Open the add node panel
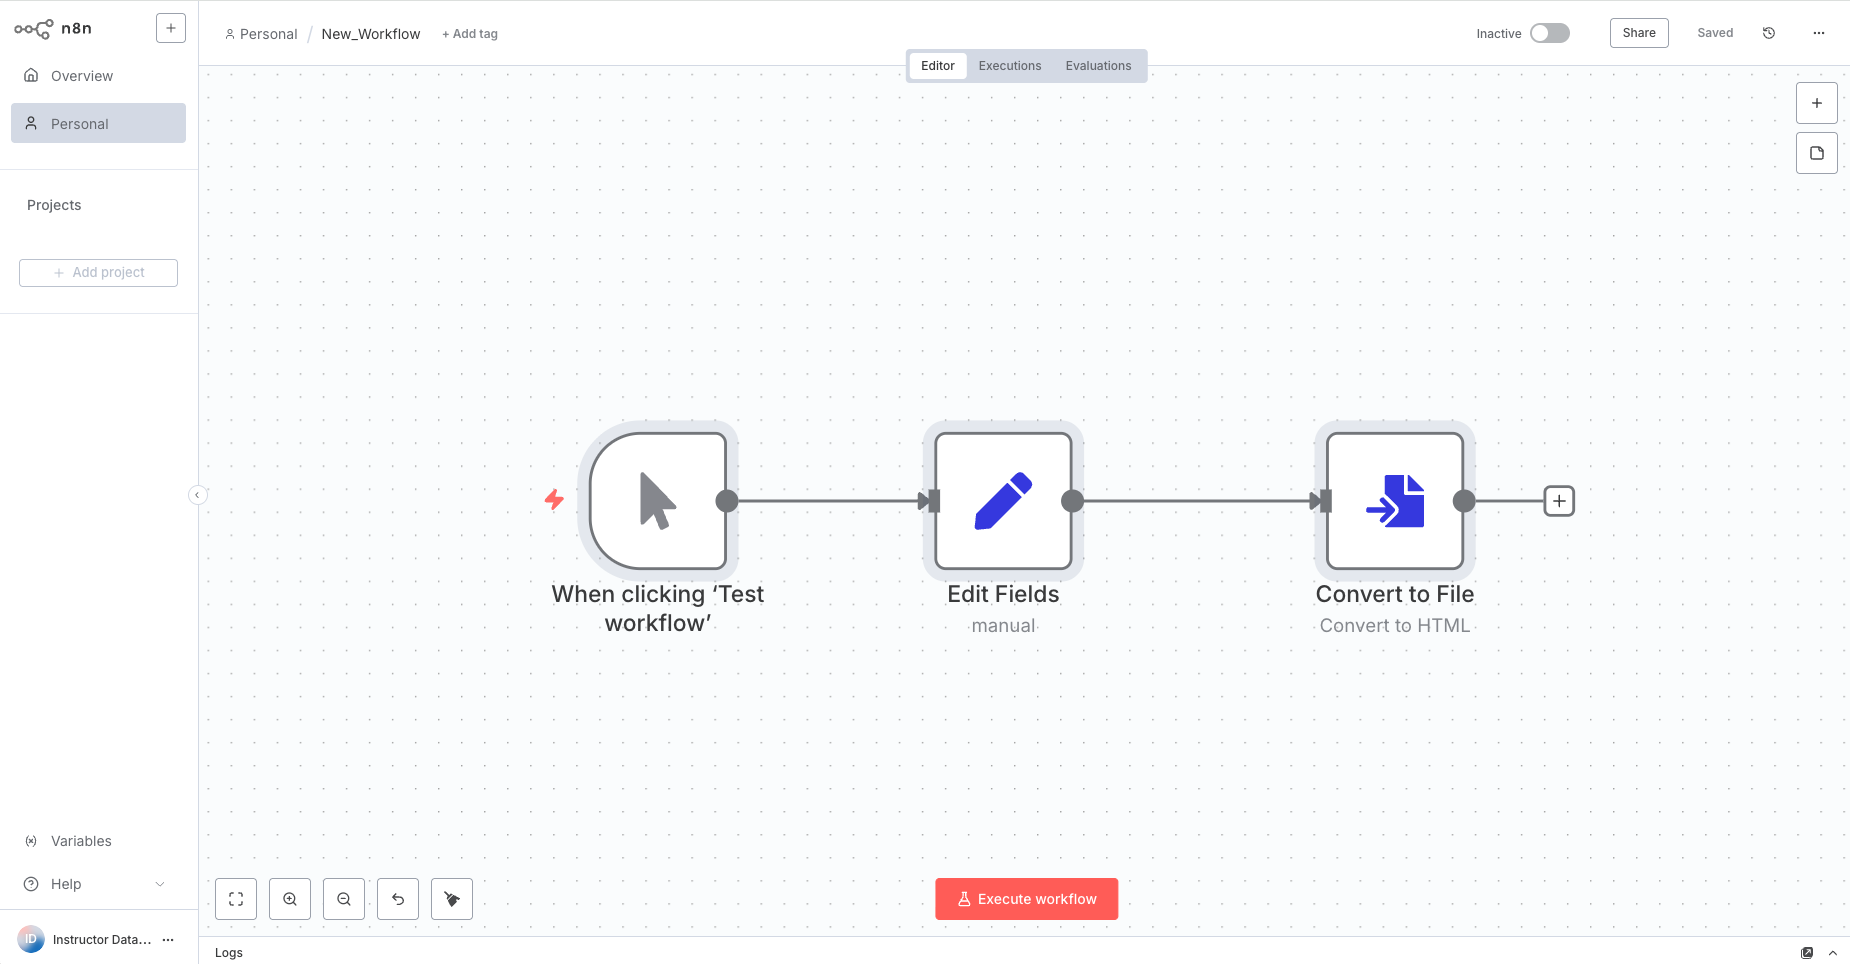 [x=1817, y=103]
